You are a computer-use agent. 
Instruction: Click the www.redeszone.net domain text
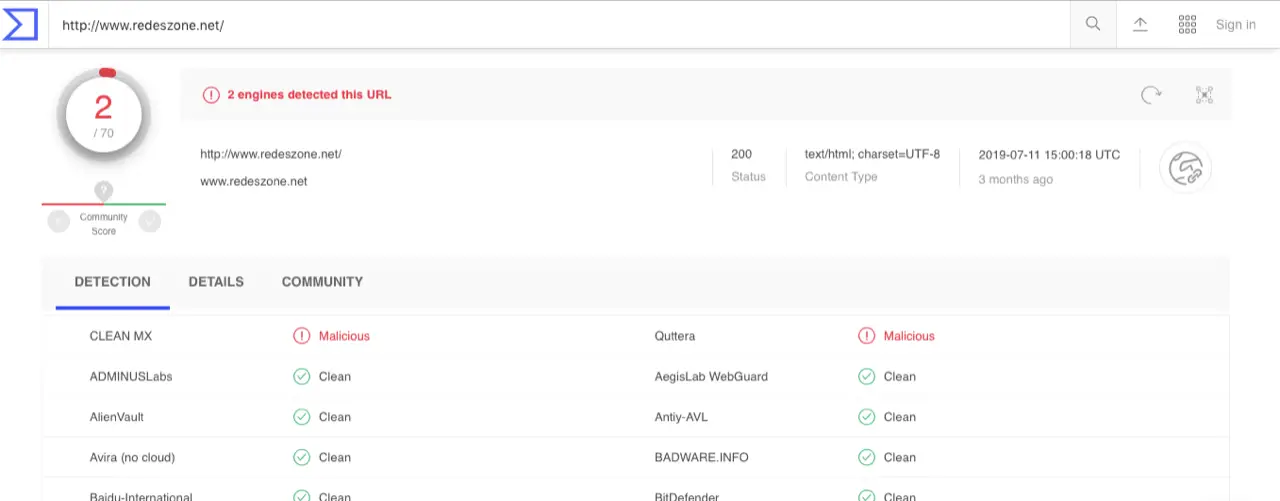pyautogui.click(x=254, y=182)
